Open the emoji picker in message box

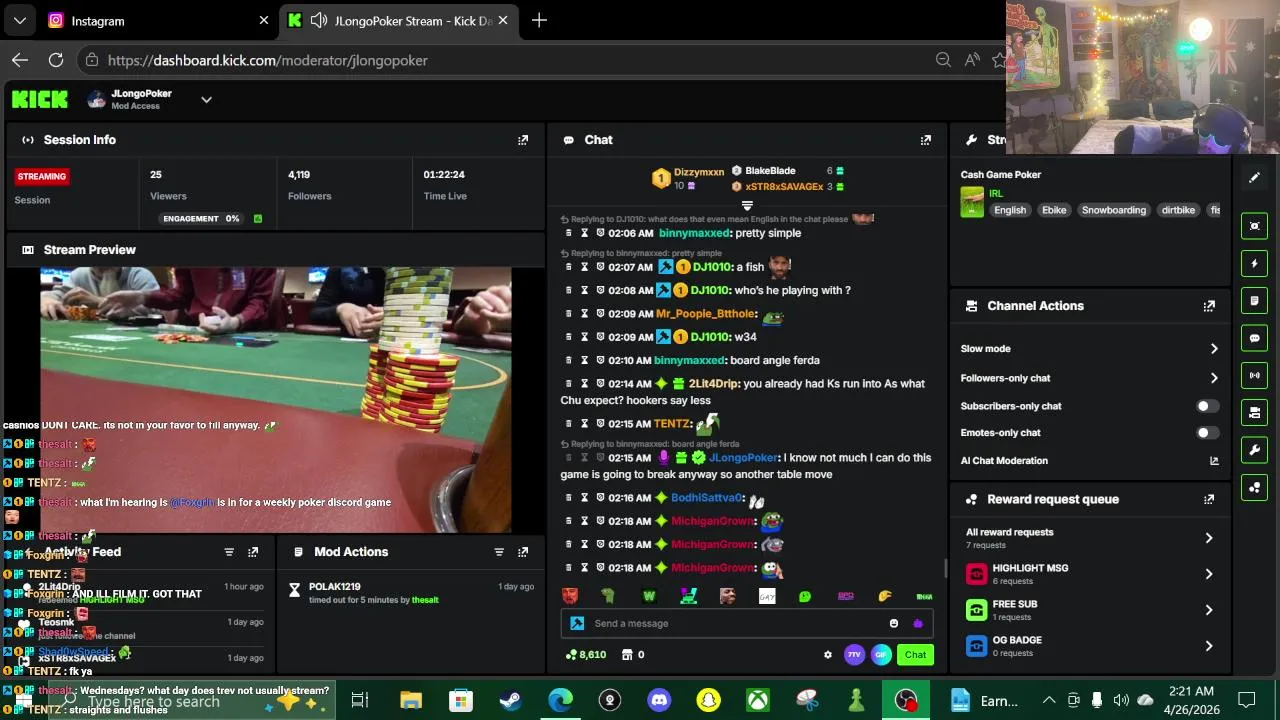(x=894, y=623)
